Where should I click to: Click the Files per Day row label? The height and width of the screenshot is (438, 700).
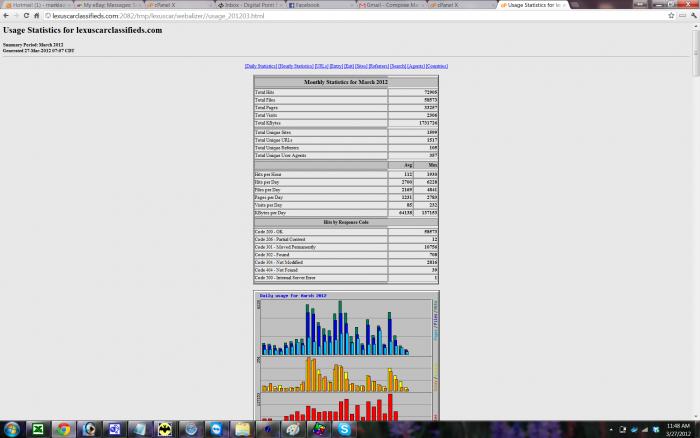(x=267, y=190)
